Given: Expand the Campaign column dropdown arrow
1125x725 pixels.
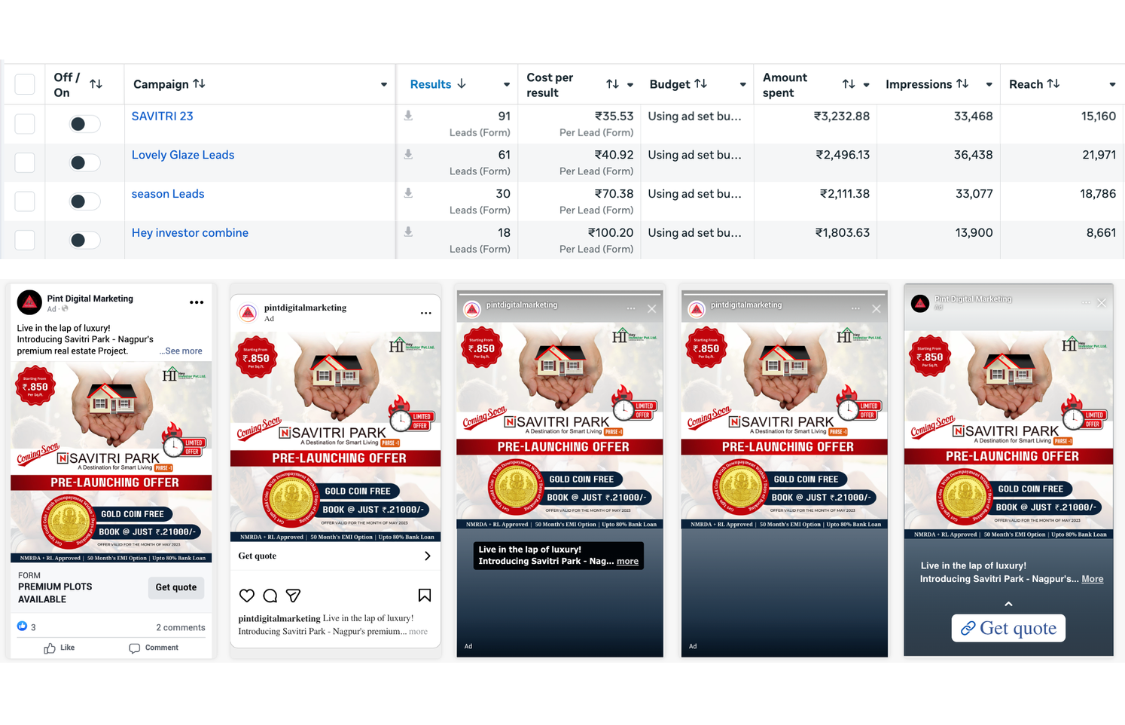Looking at the screenshot, I should [384, 85].
